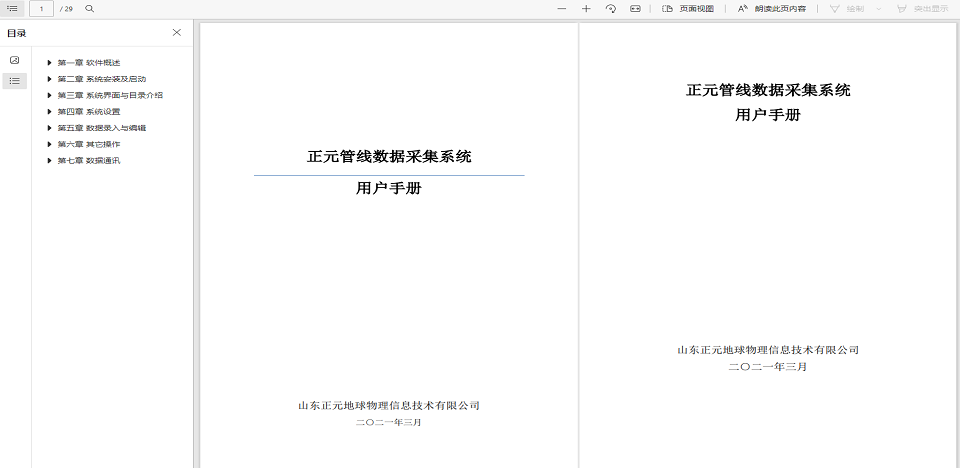The width and height of the screenshot is (960, 468).
Task: Click the page number input field
Action: point(41,8)
